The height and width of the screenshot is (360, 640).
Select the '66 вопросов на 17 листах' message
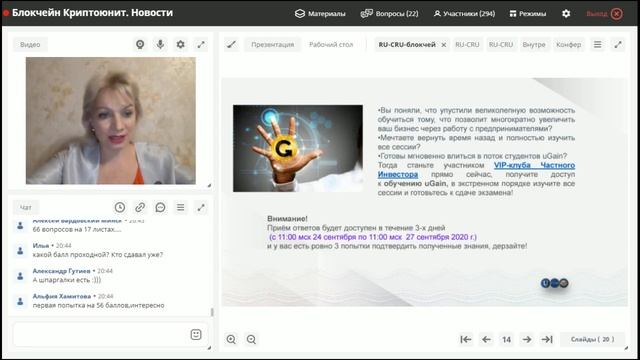pos(77,229)
